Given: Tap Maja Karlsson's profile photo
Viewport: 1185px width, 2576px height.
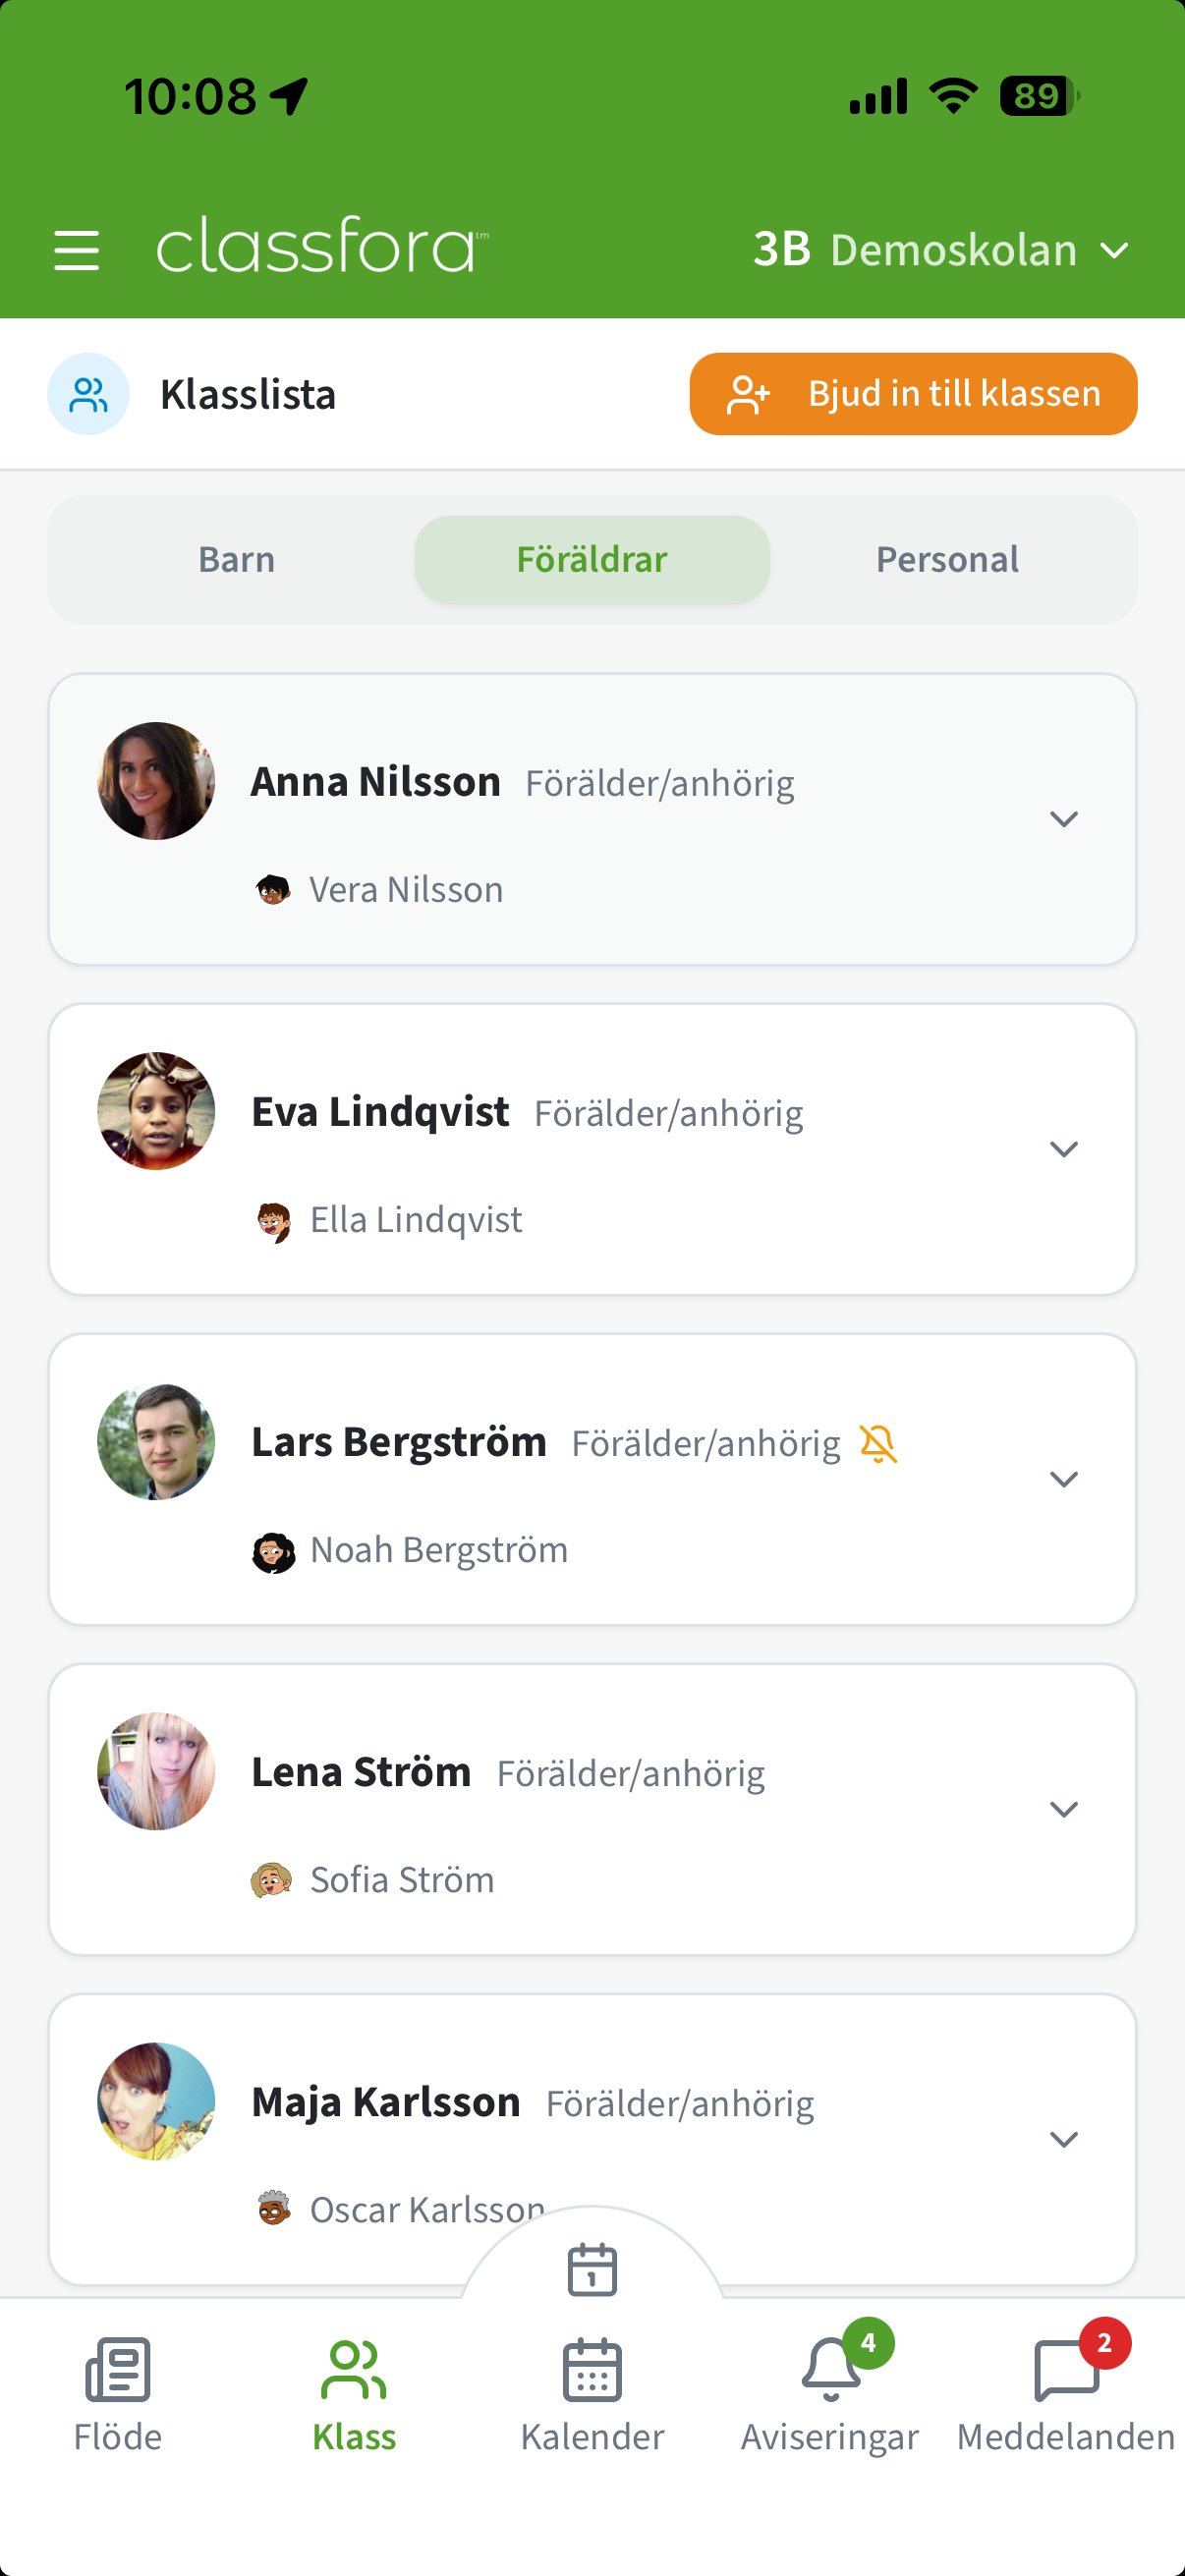Looking at the screenshot, I should pyautogui.click(x=156, y=2101).
